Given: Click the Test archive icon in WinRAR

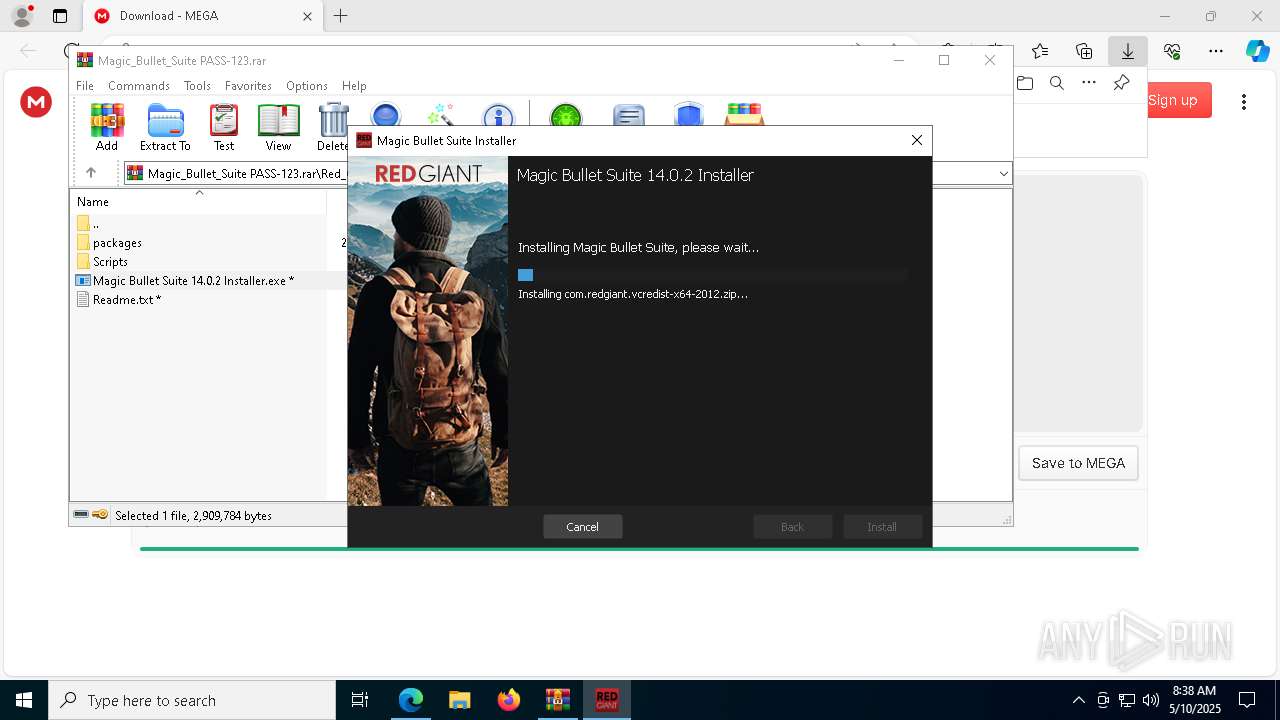Looking at the screenshot, I should [224, 120].
